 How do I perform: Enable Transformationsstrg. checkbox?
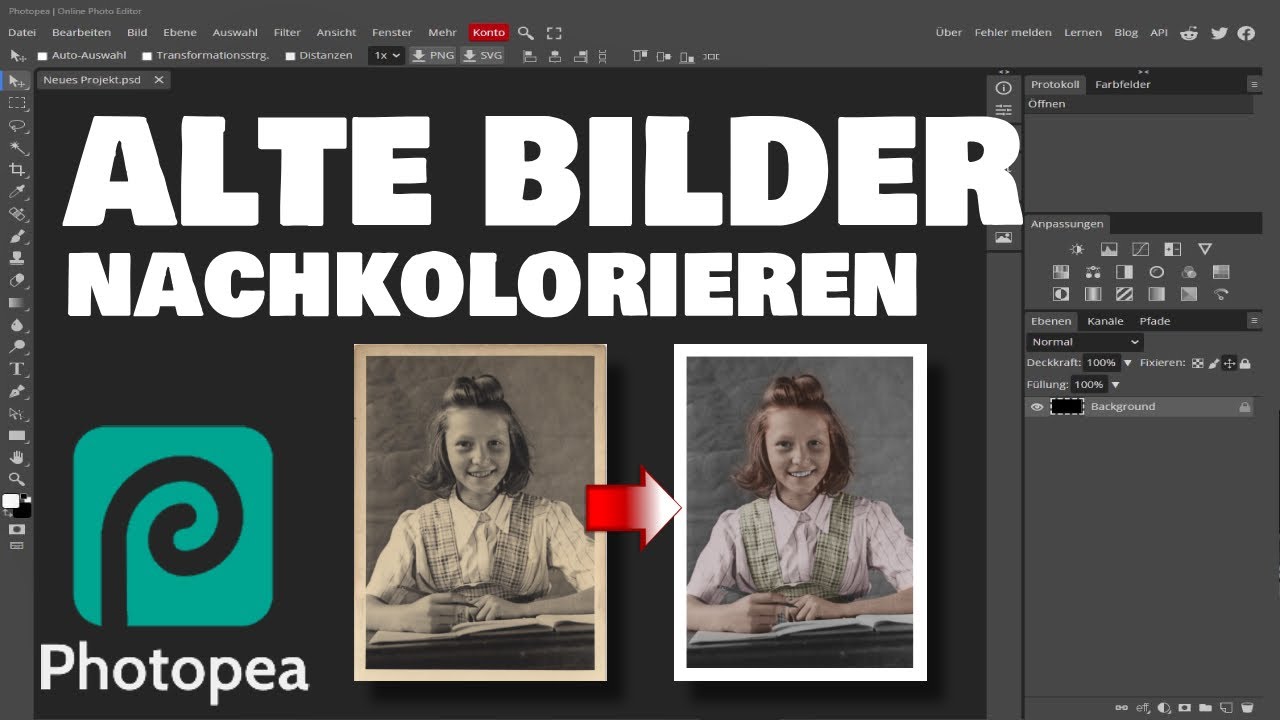click(147, 56)
